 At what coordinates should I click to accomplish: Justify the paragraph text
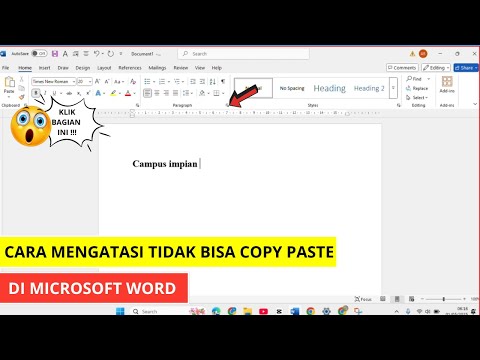pyautogui.click(x=175, y=93)
